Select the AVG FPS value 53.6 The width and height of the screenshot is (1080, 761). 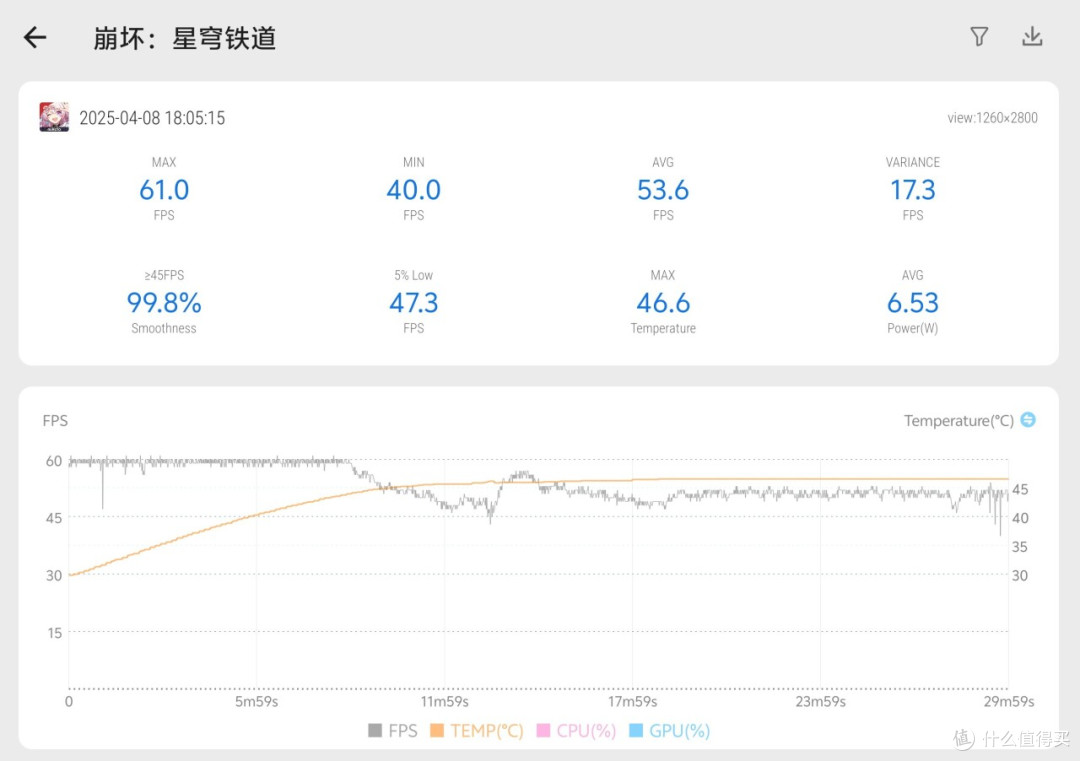click(x=663, y=189)
